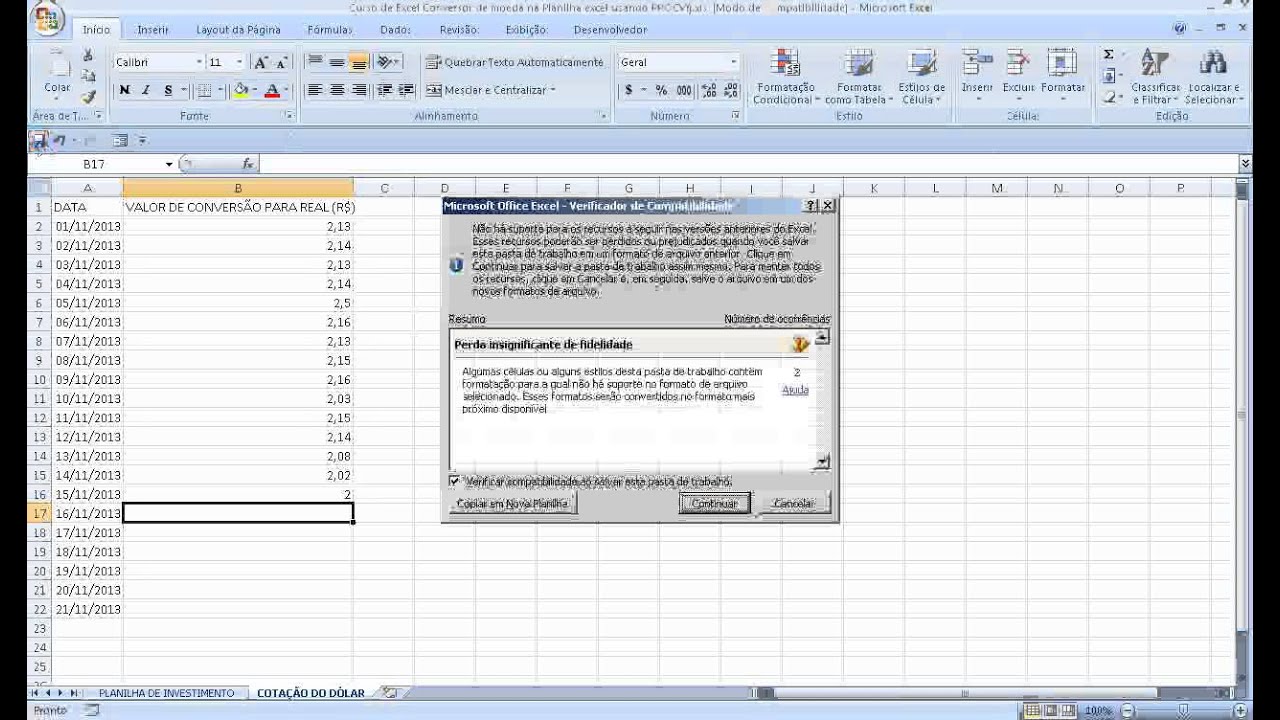Toggle bottom vertical alignment
The height and width of the screenshot is (720, 1280).
pos(360,62)
